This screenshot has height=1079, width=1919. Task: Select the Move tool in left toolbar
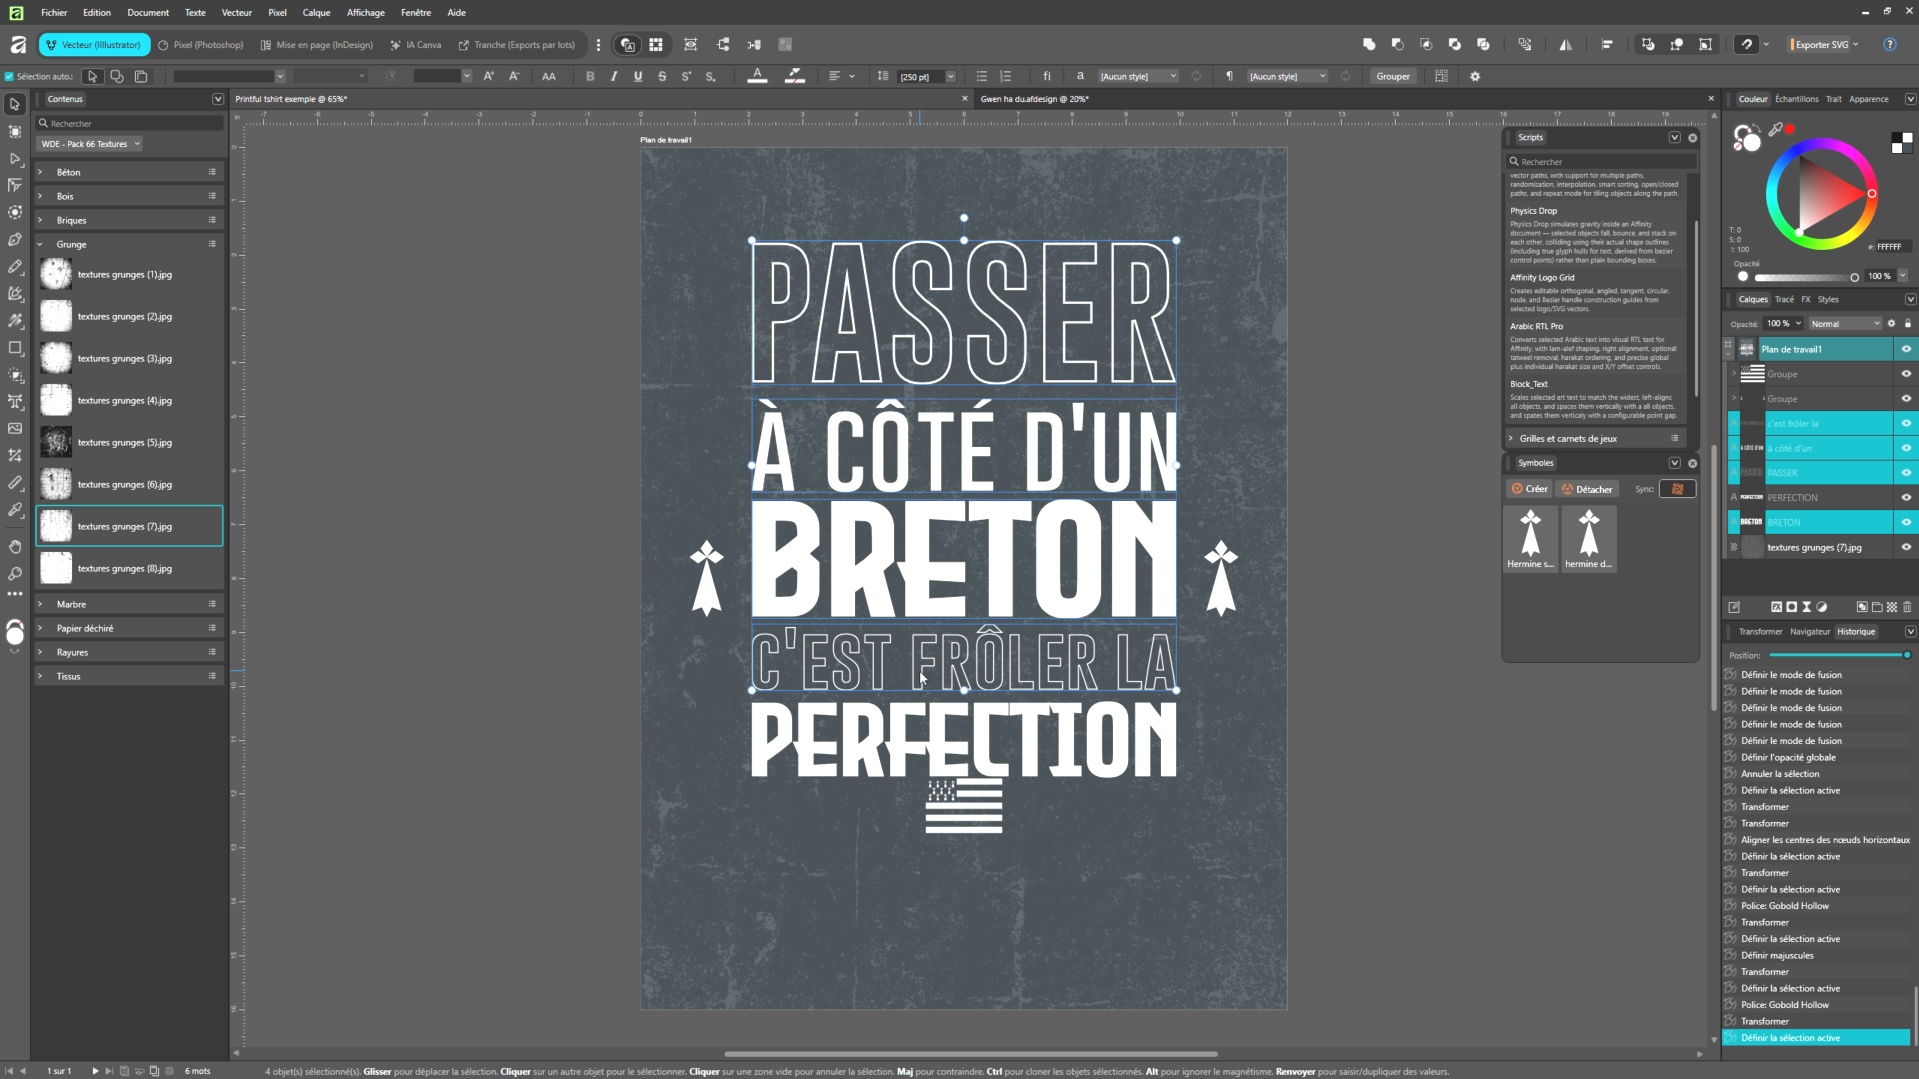(15, 104)
